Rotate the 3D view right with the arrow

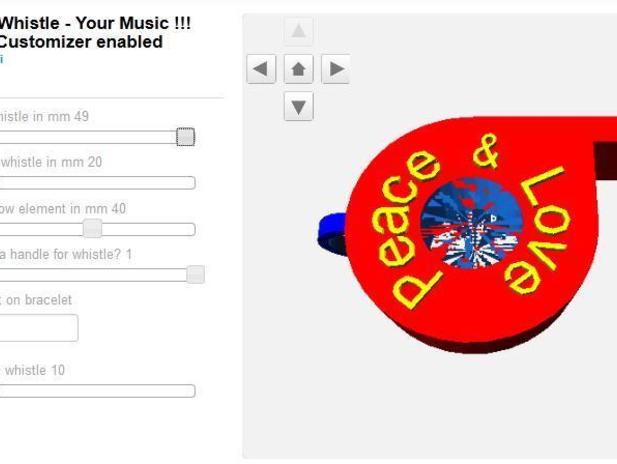(x=336, y=69)
